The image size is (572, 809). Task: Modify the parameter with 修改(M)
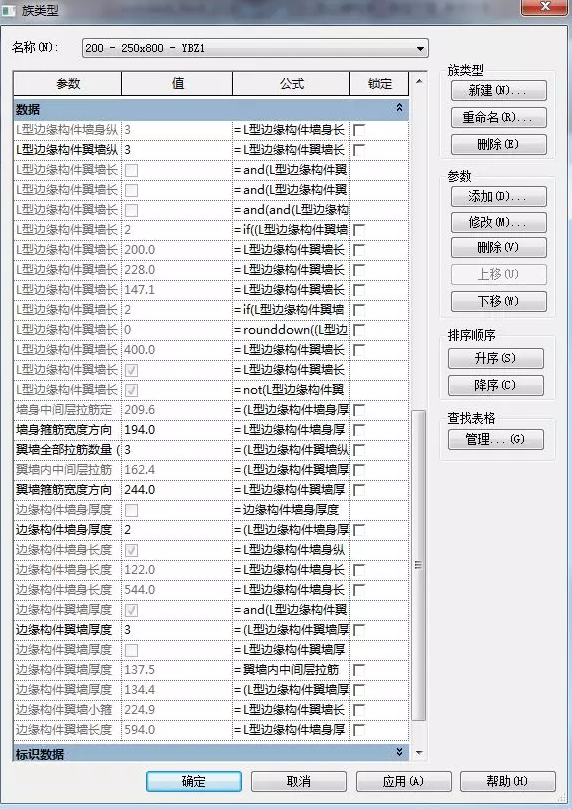point(498,222)
